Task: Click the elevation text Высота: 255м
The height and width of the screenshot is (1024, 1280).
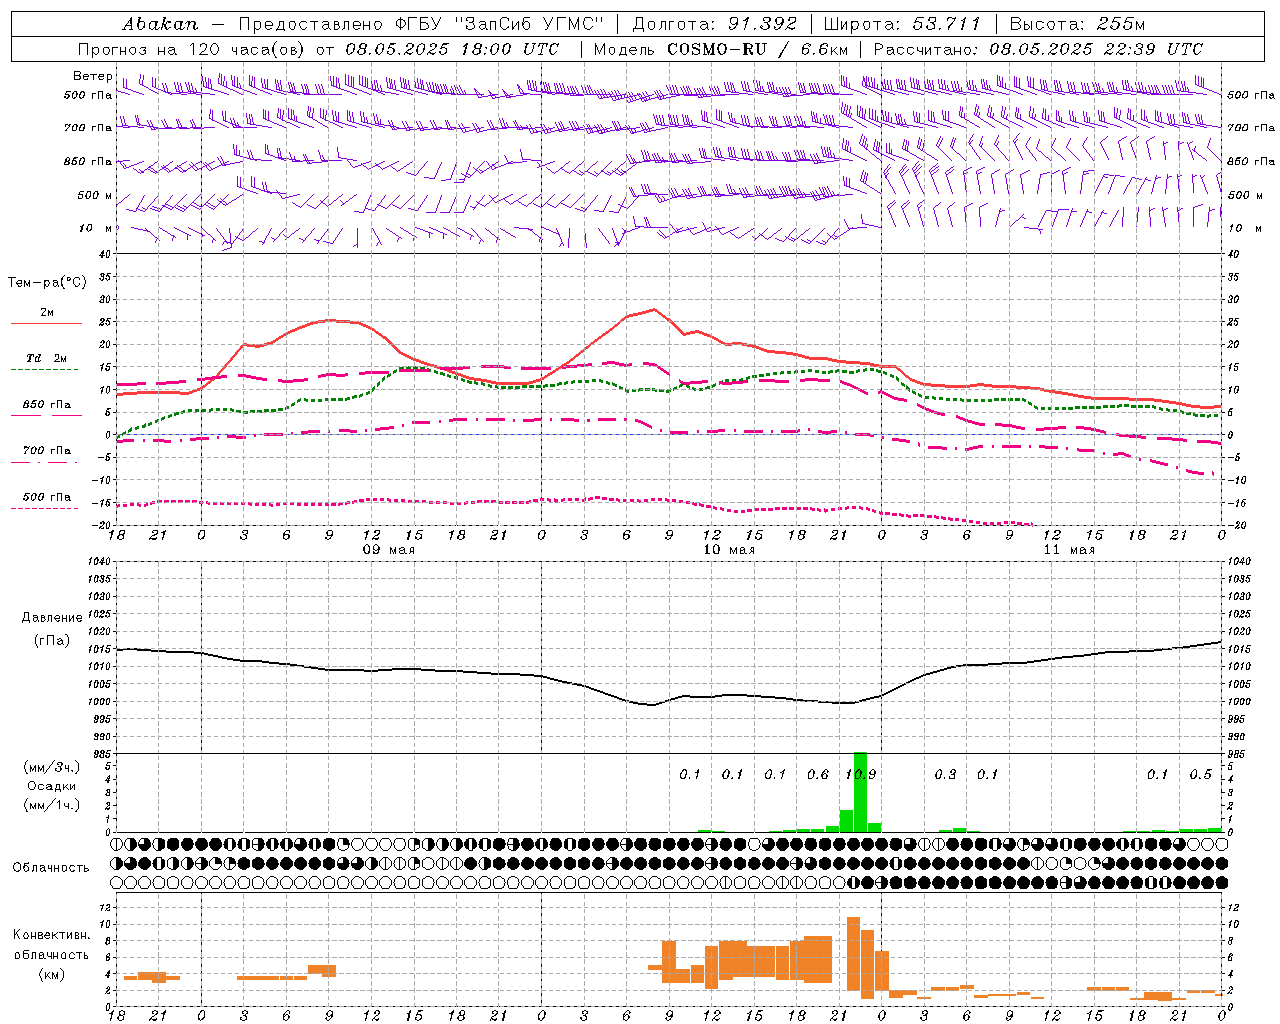Action: point(1077,24)
